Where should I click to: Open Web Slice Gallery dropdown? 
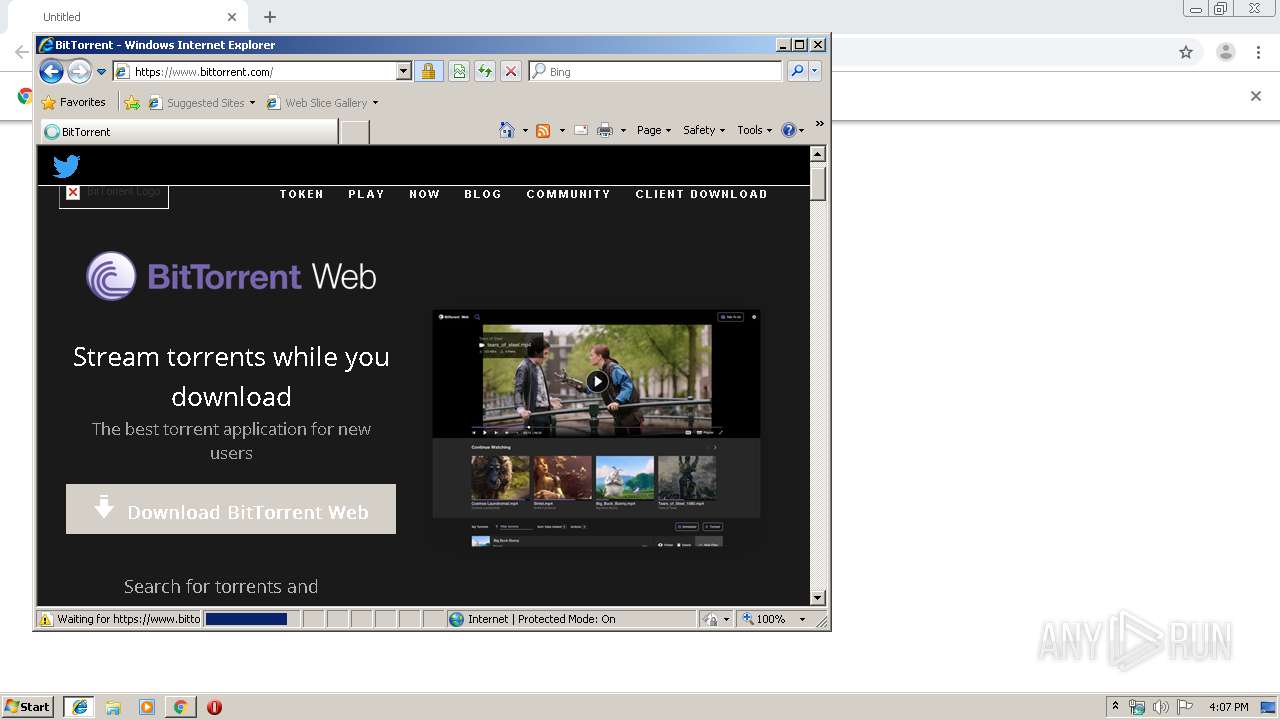tap(322, 102)
